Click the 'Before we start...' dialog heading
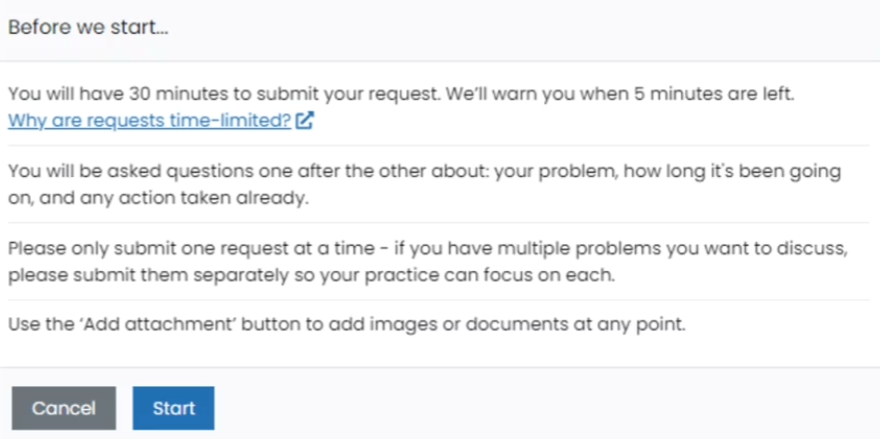The height and width of the screenshot is (439, 880). coord(88,27)
